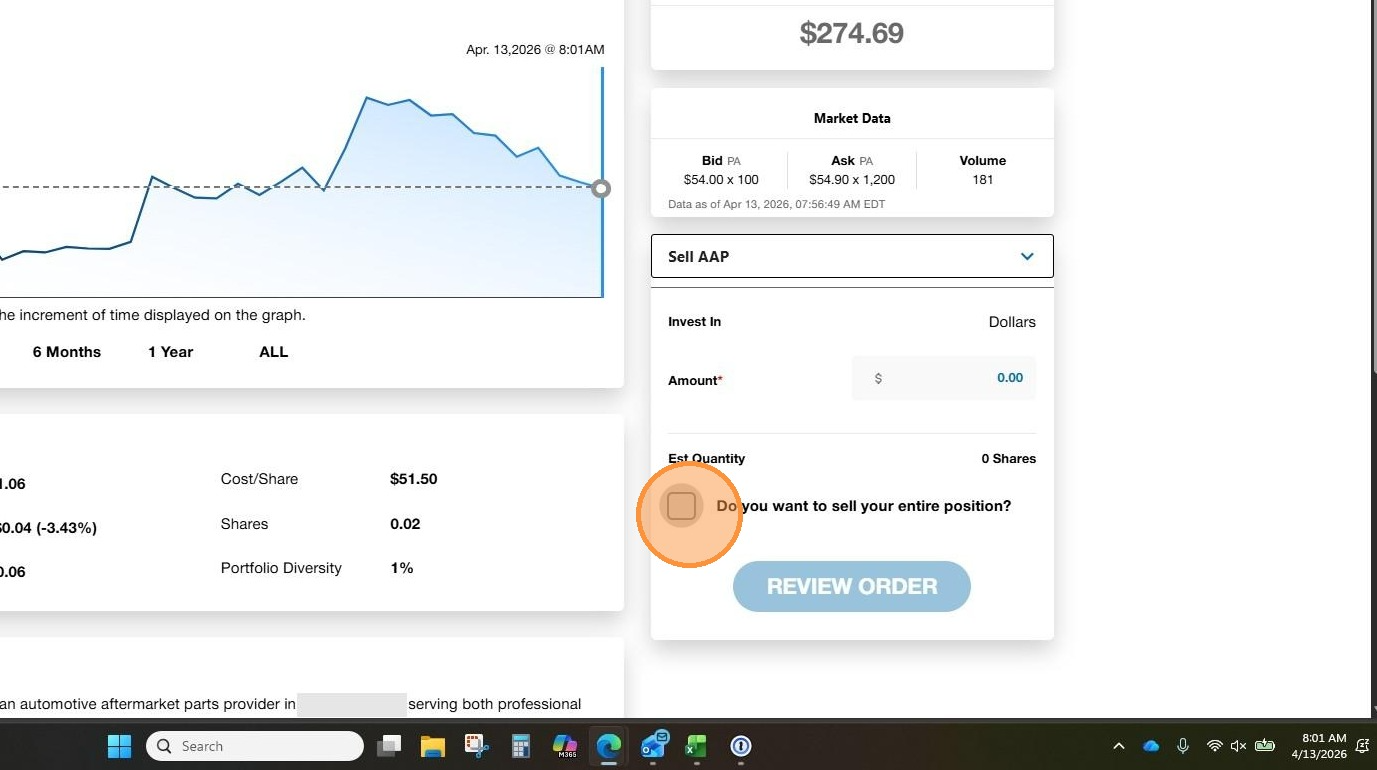Viewport: 1377px width, 770px height.
Task: Click the graph timestamp Apr. 13,2026 @ 8:01AM
Action: pos(535,49)
